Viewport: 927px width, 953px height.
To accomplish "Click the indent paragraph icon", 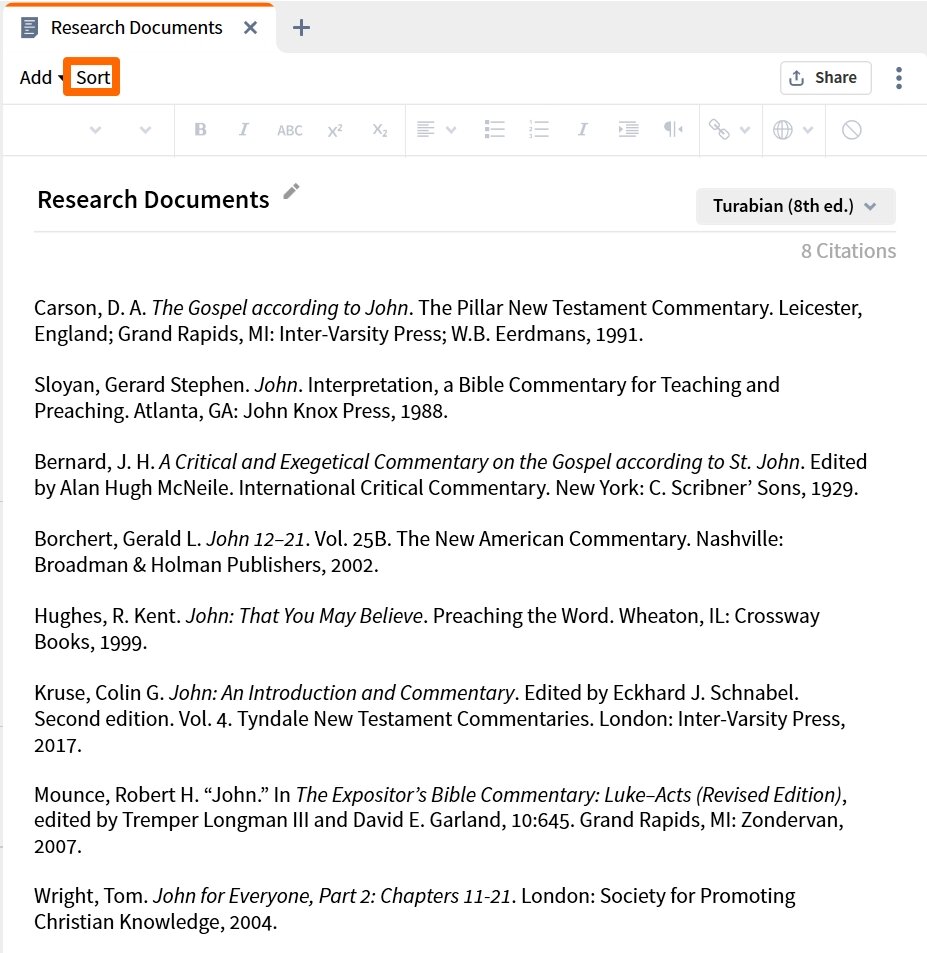I will (628, 130).
